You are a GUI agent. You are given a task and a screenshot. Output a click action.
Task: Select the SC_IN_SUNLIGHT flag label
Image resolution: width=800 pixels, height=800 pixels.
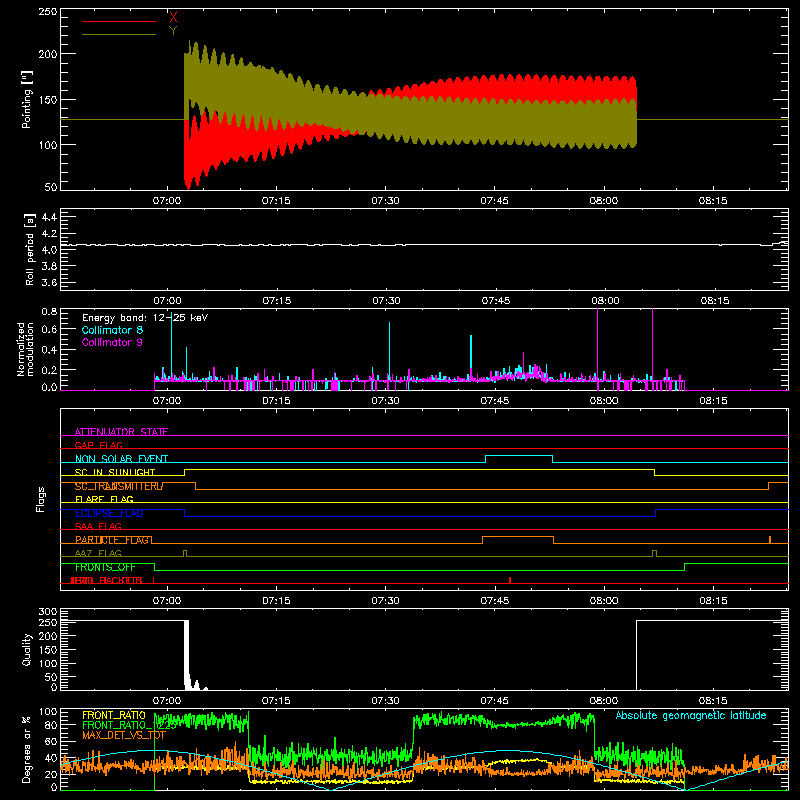(x=115, y=472)
